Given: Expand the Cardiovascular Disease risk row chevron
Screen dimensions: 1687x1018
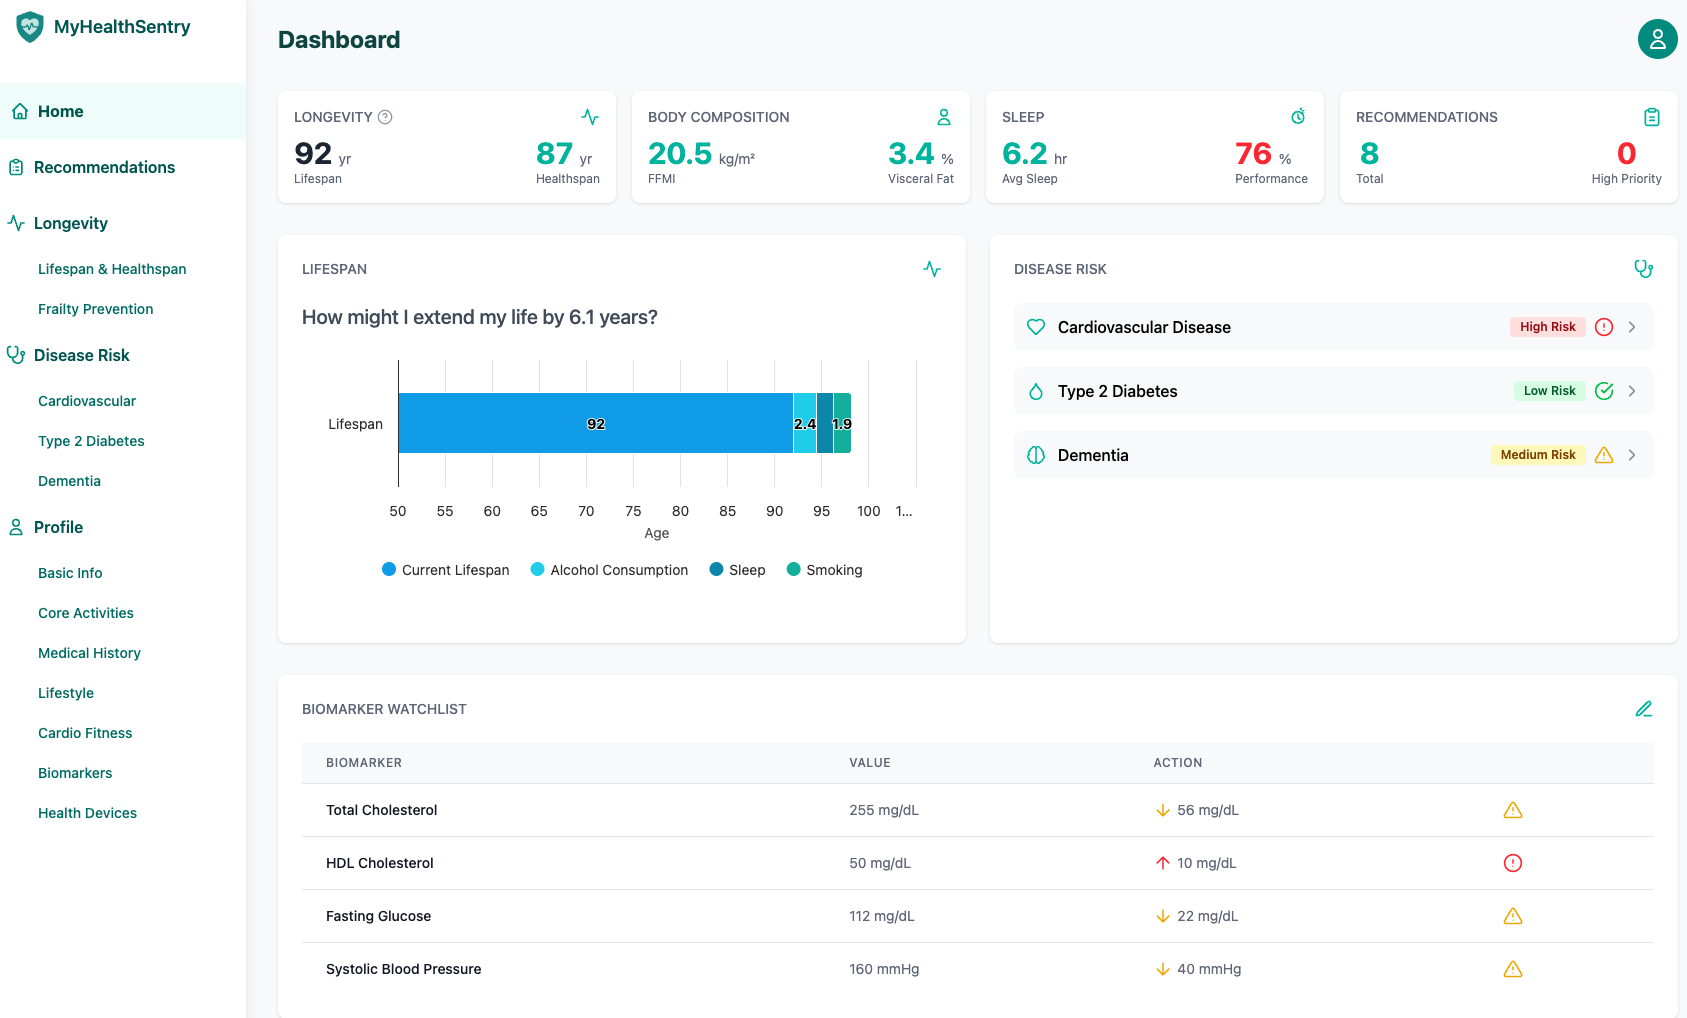Looking at the screenshot, I should (x=1631, y=327).
